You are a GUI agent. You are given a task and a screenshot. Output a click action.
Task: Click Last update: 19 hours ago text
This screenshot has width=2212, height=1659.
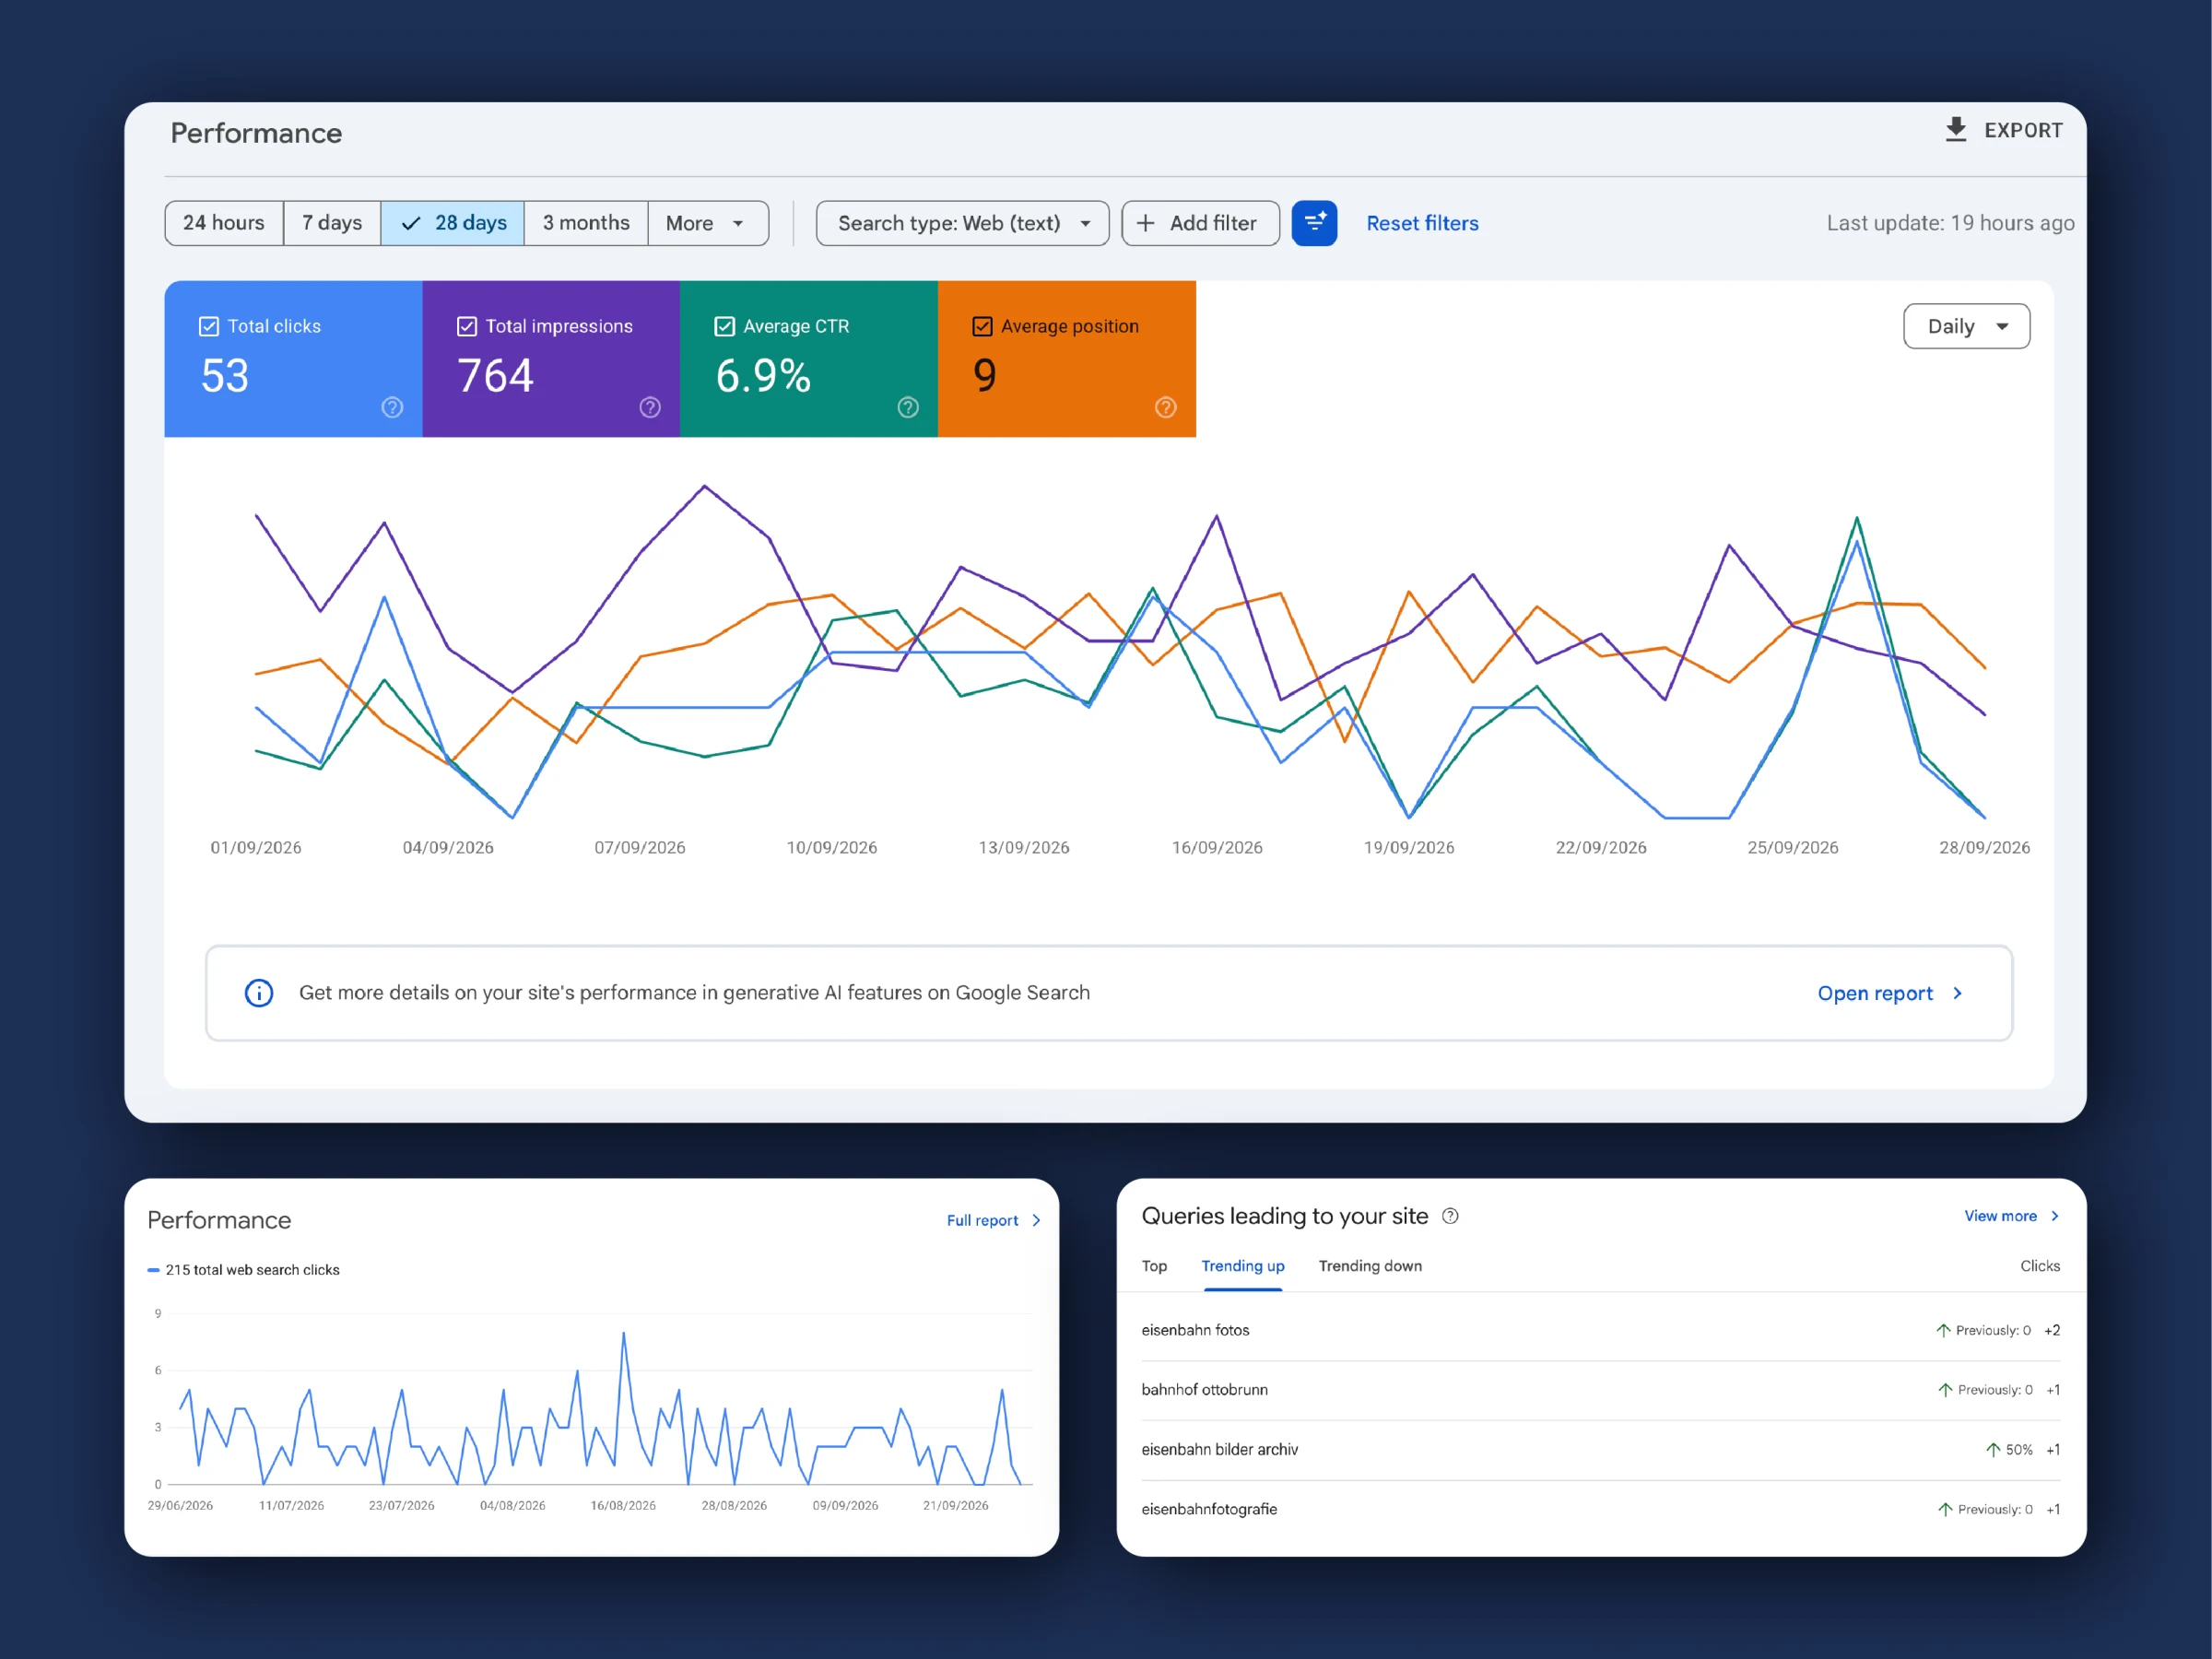[1950, 223]
